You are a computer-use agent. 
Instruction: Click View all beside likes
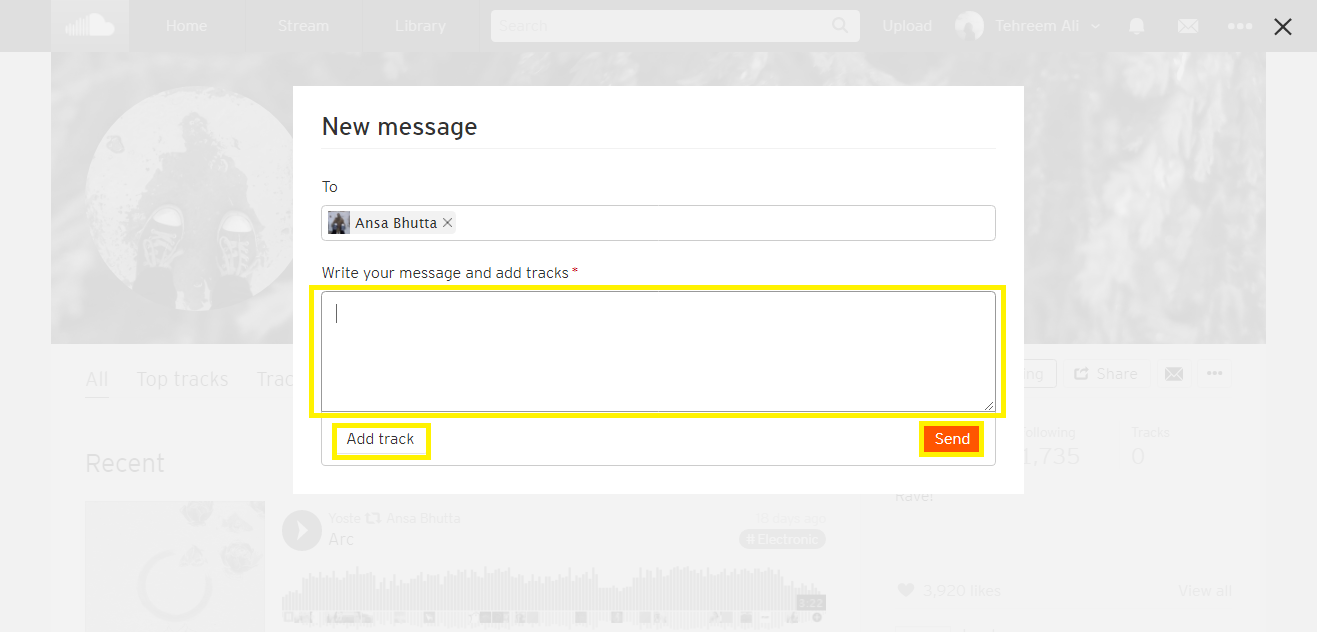(1205, 591)
